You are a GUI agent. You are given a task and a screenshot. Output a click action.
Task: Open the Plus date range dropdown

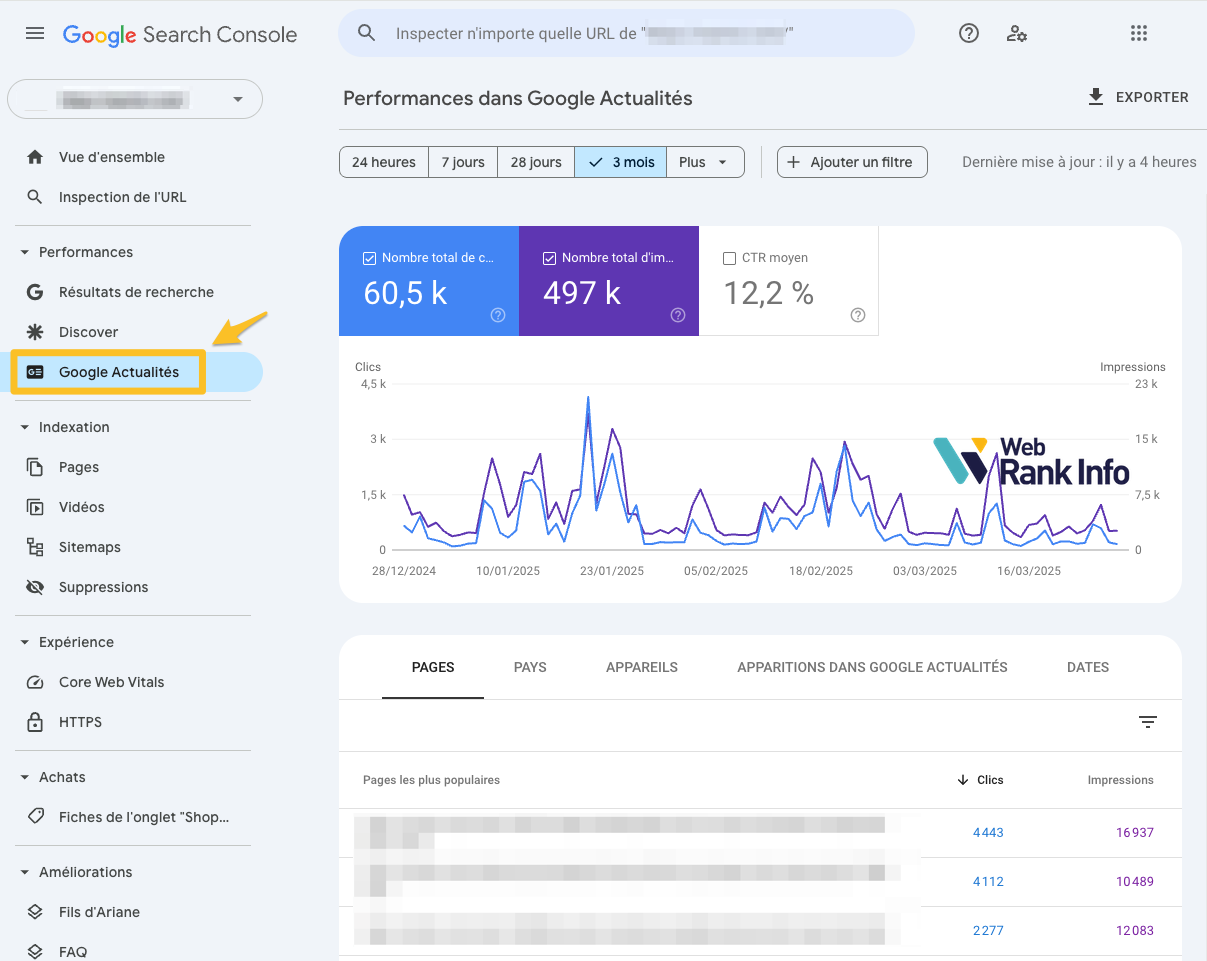(x=705, y=161)
